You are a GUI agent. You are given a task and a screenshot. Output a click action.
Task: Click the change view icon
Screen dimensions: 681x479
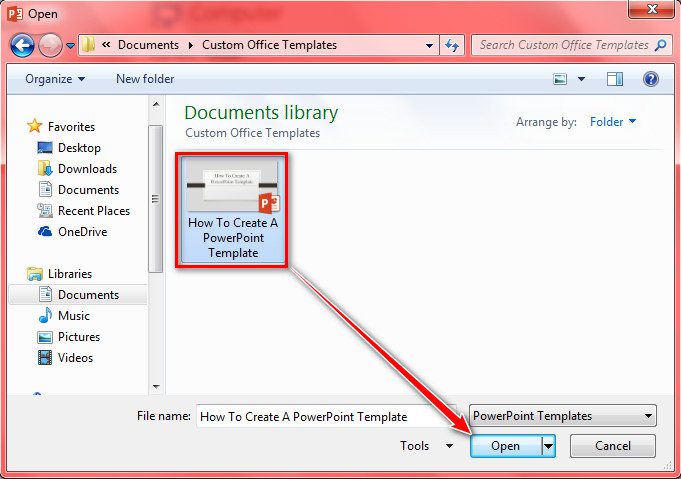560,79
